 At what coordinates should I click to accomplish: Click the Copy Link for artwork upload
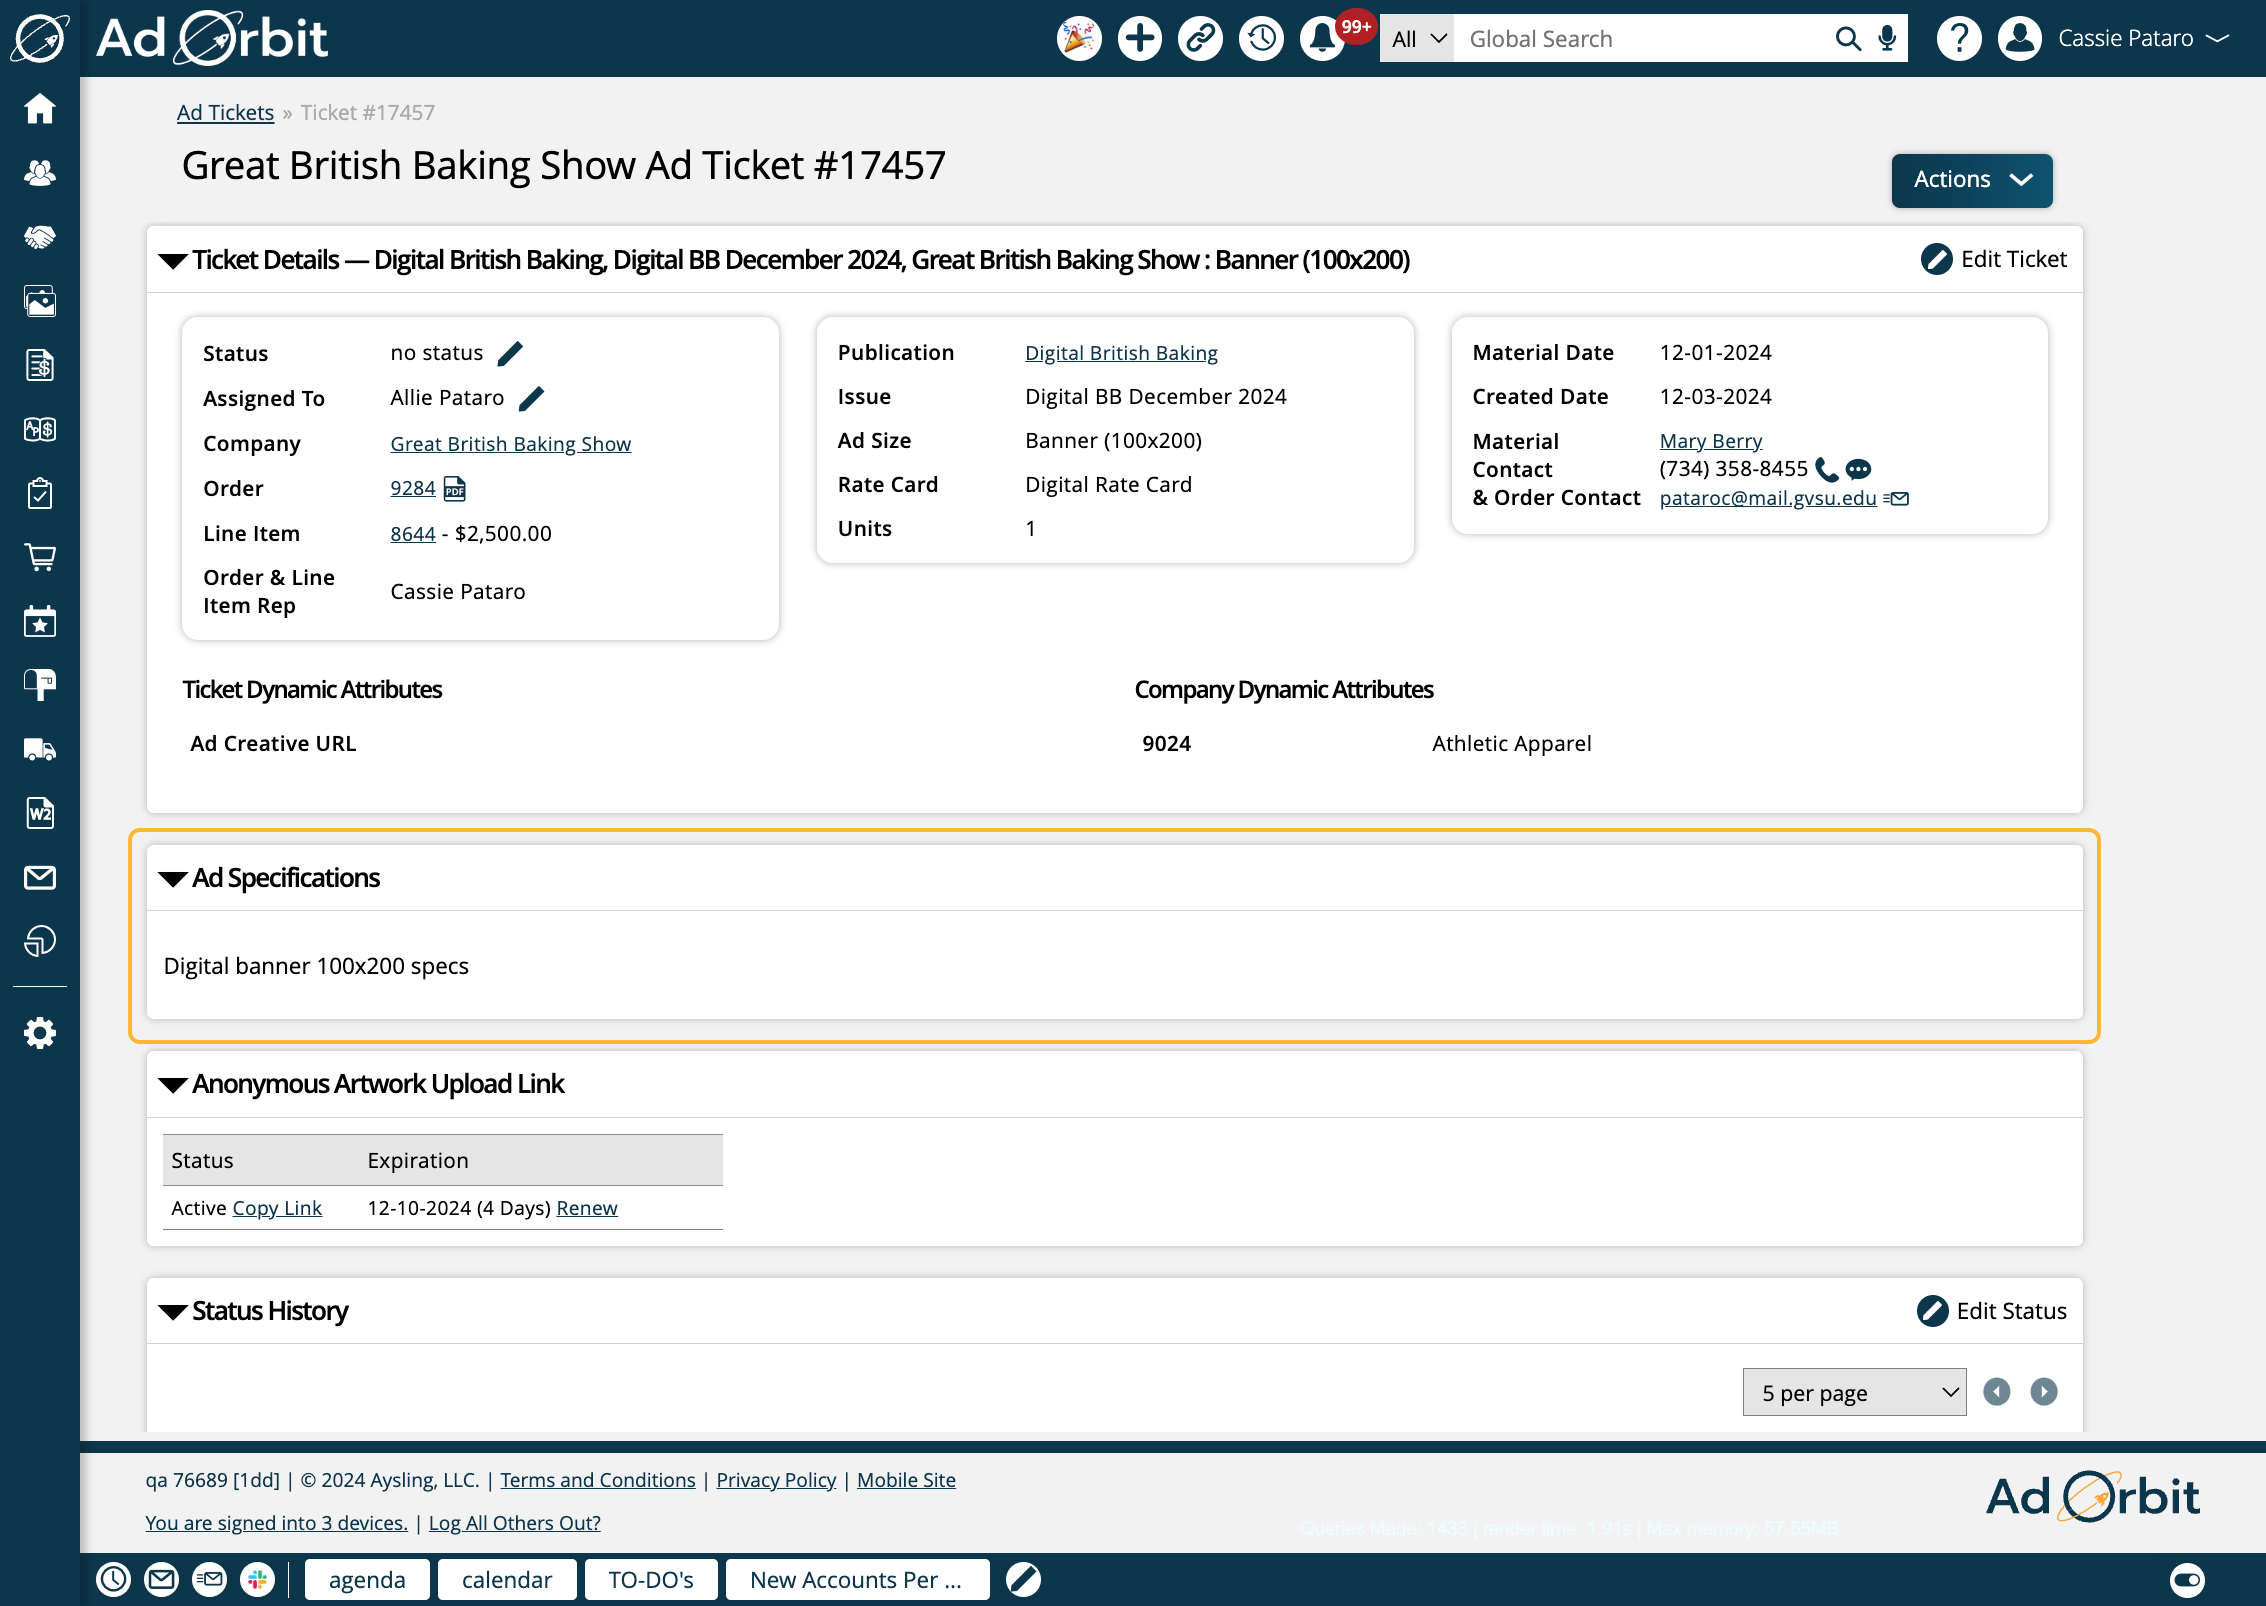coord(276,1208)
